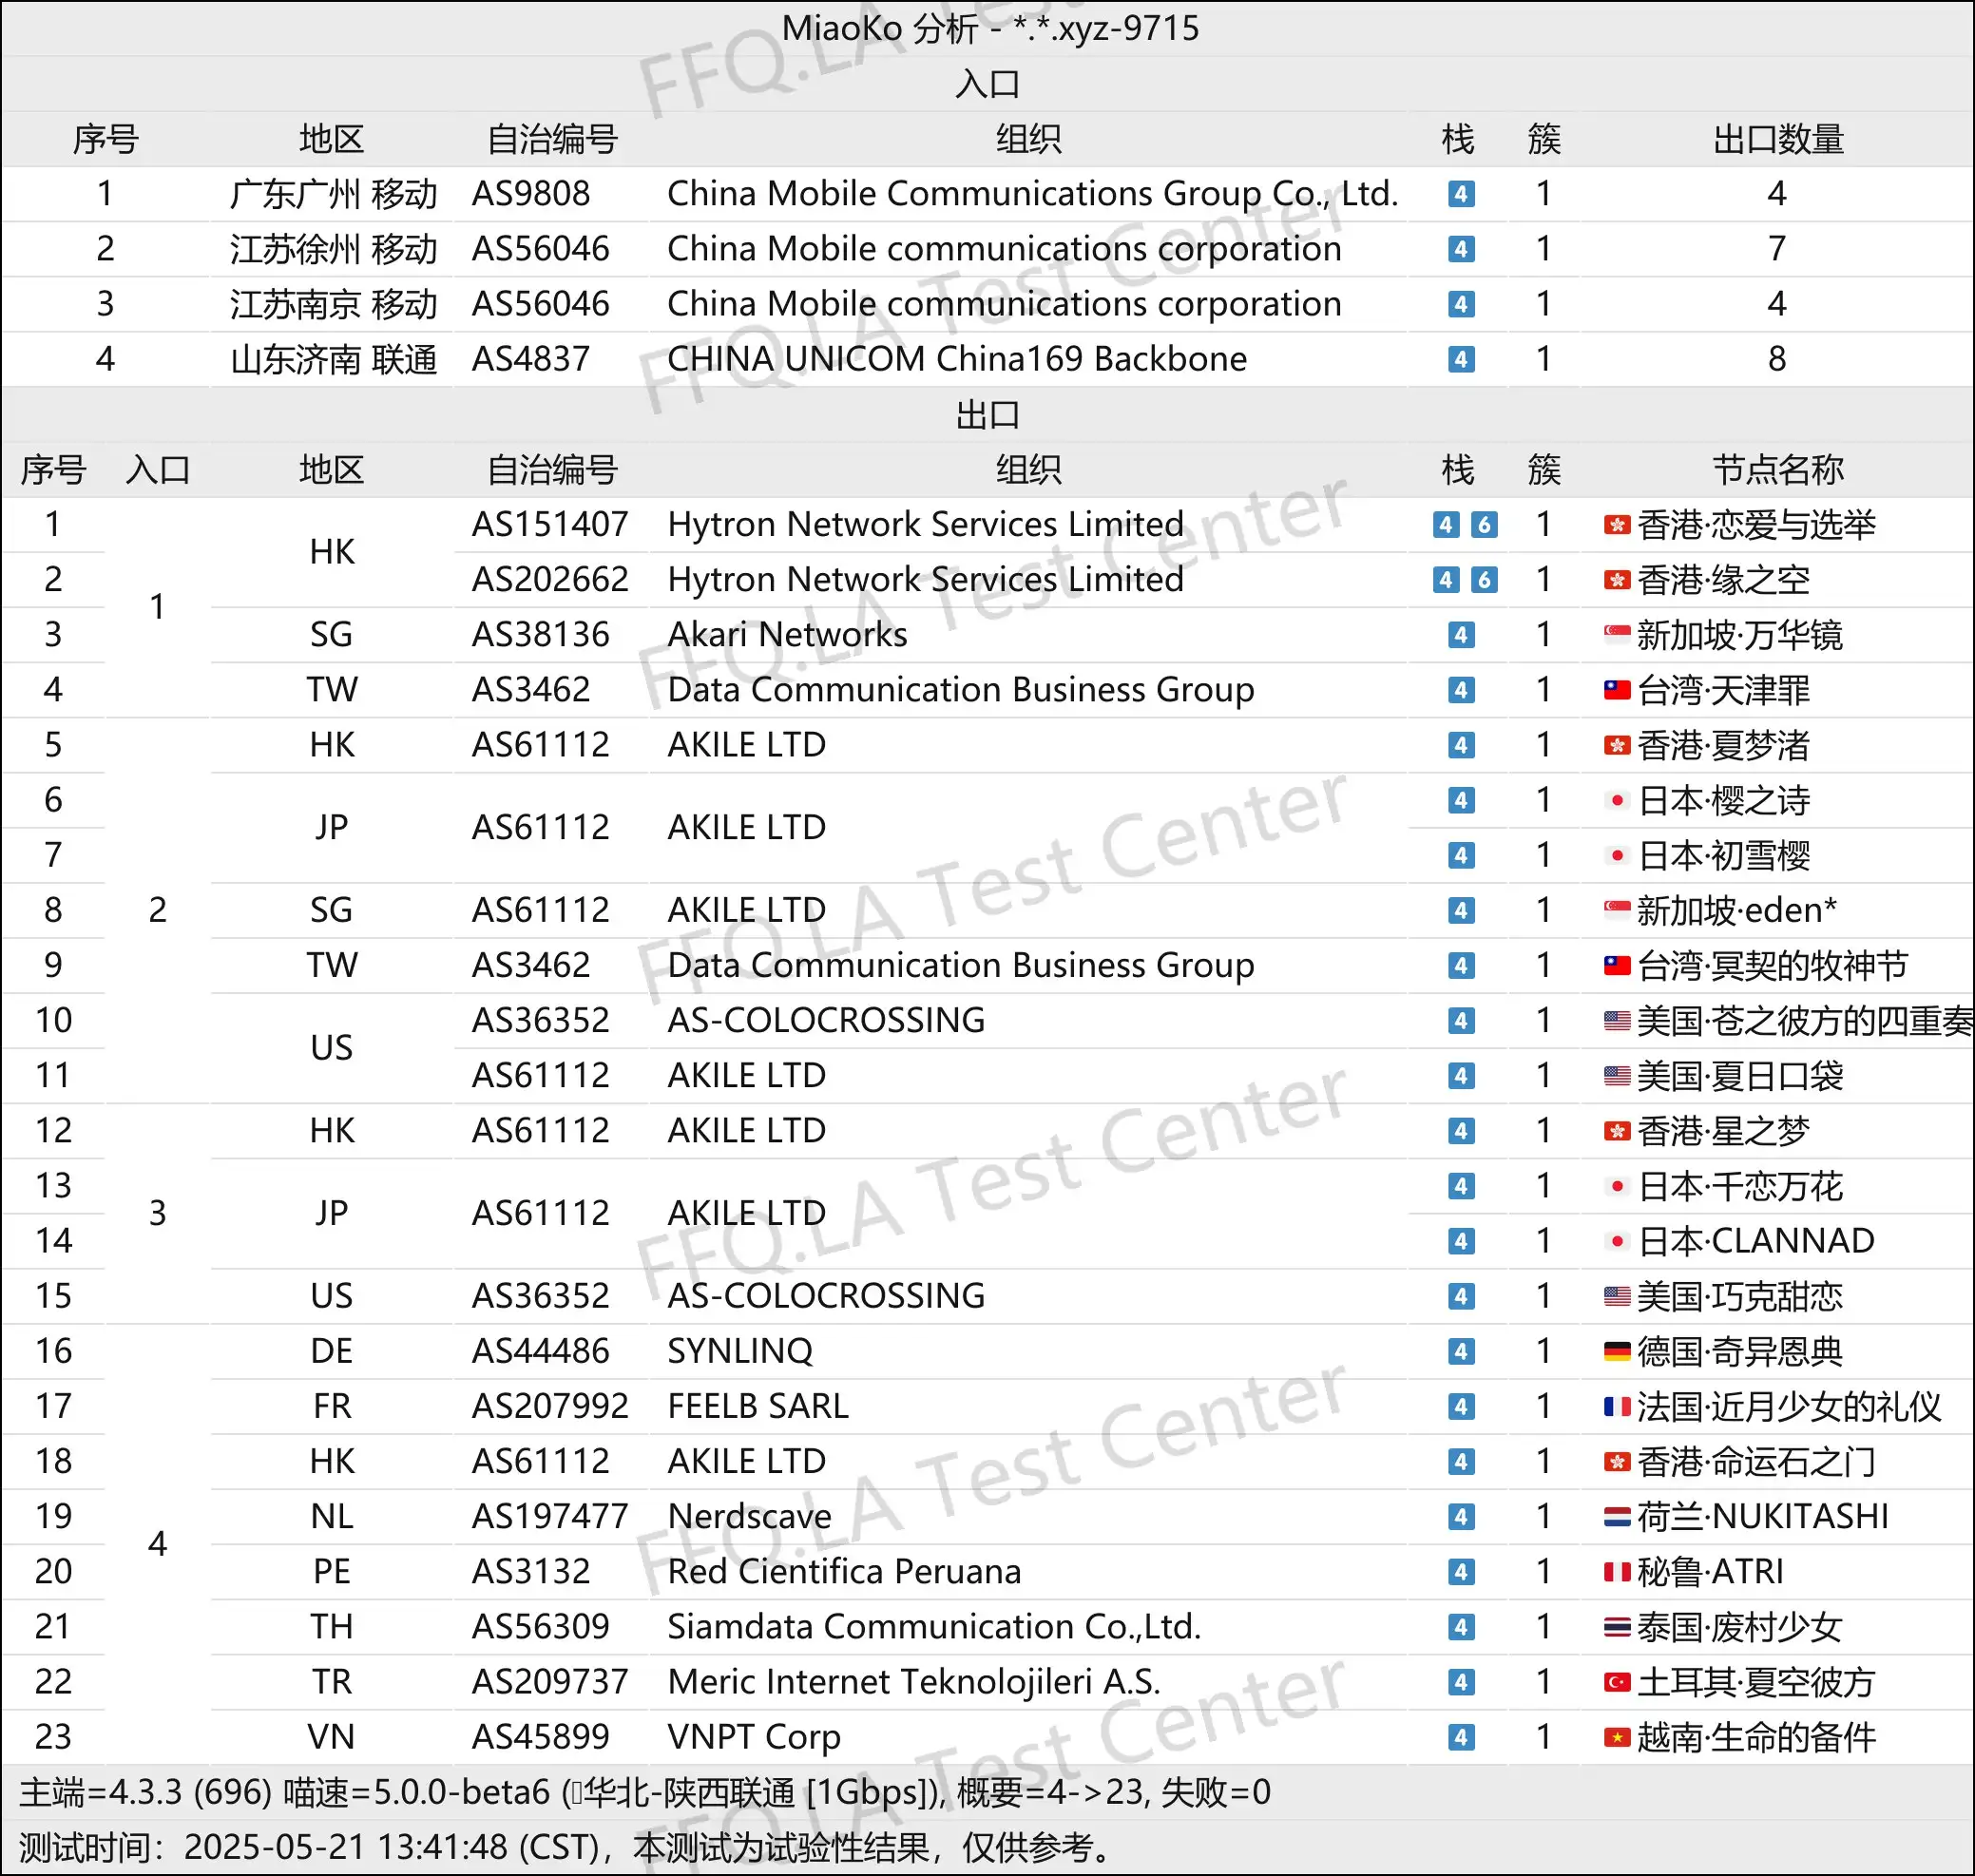Click China Mobile Communications Group Co., Ltd.

tap(1033, 194)
